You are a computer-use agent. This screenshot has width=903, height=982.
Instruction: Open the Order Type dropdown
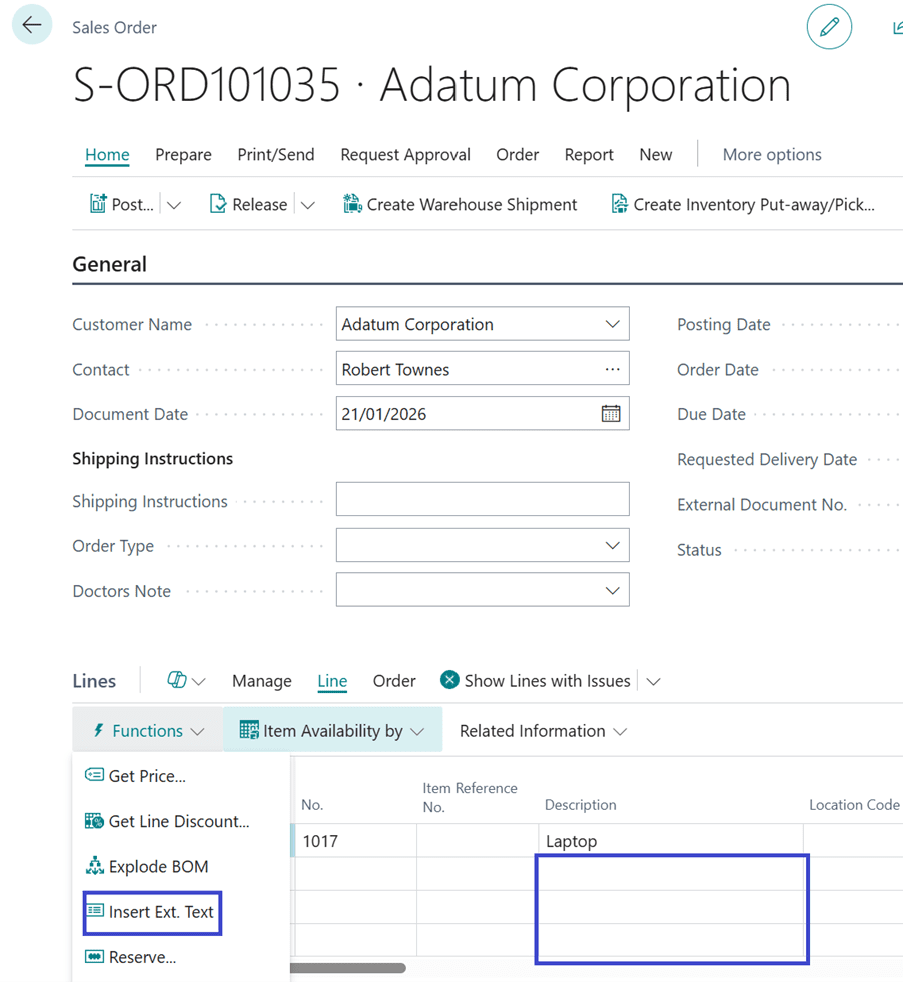612,546
